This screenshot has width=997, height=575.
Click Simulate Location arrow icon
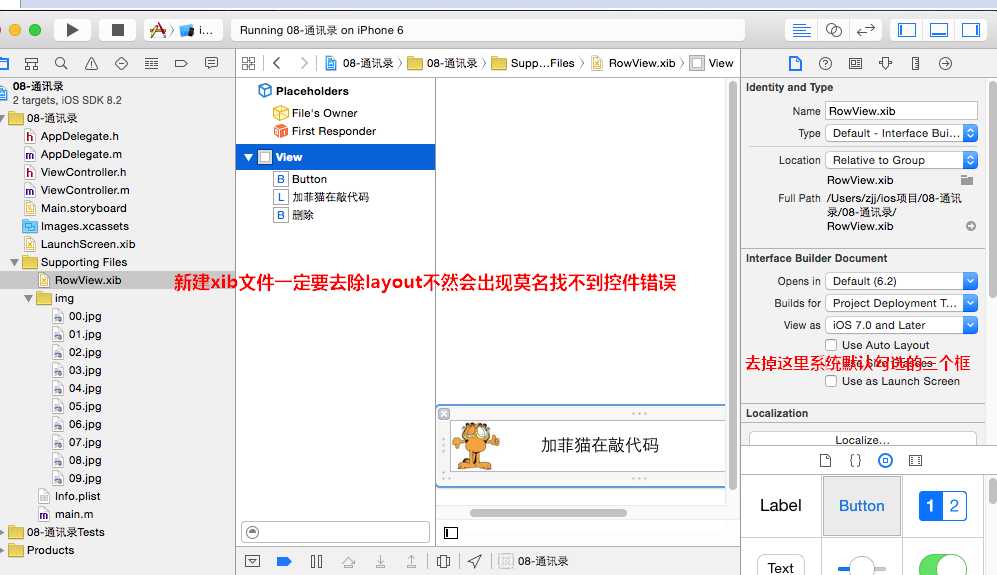[x=474, y=561]
